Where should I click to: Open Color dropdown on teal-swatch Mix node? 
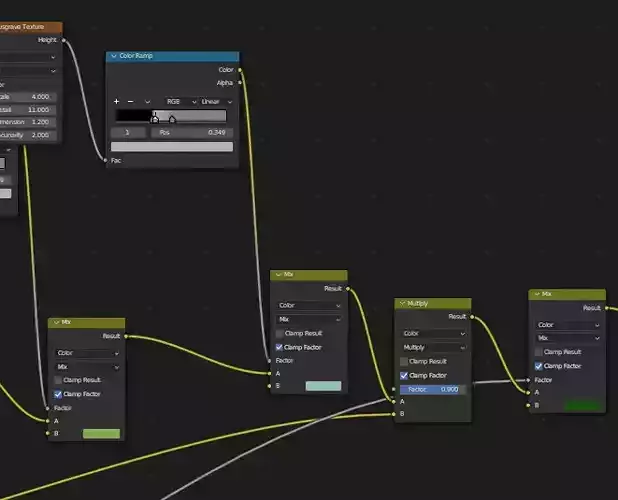309,305
